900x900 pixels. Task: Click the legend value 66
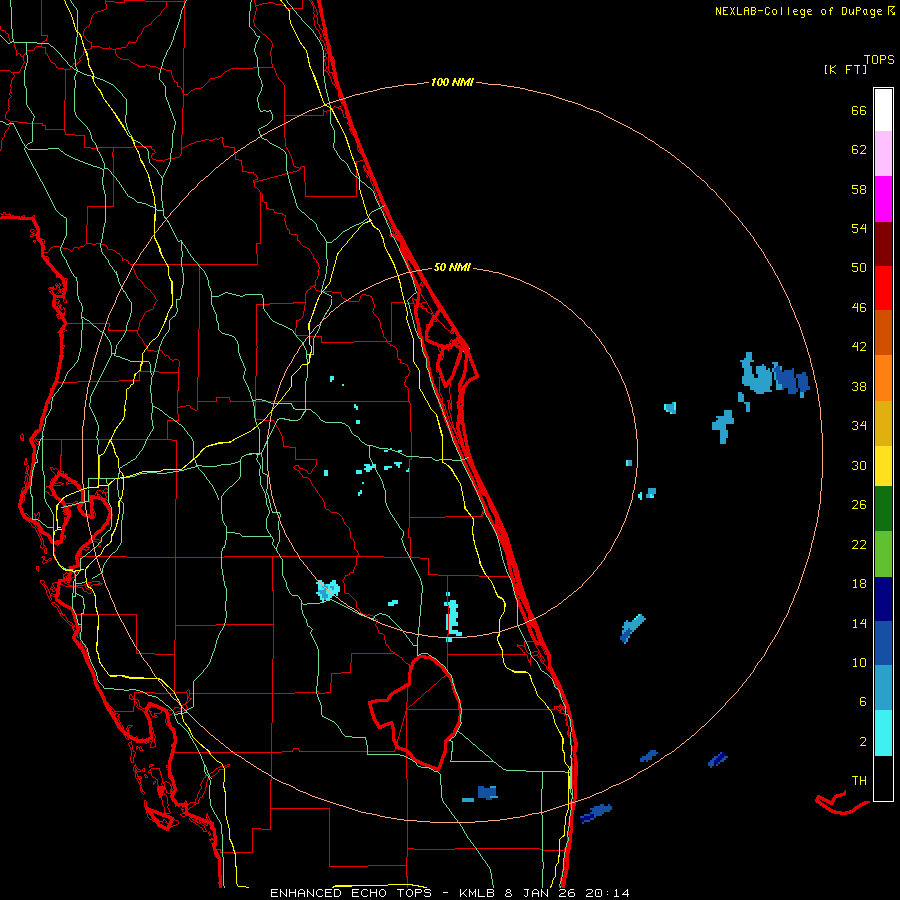point(859,110)
